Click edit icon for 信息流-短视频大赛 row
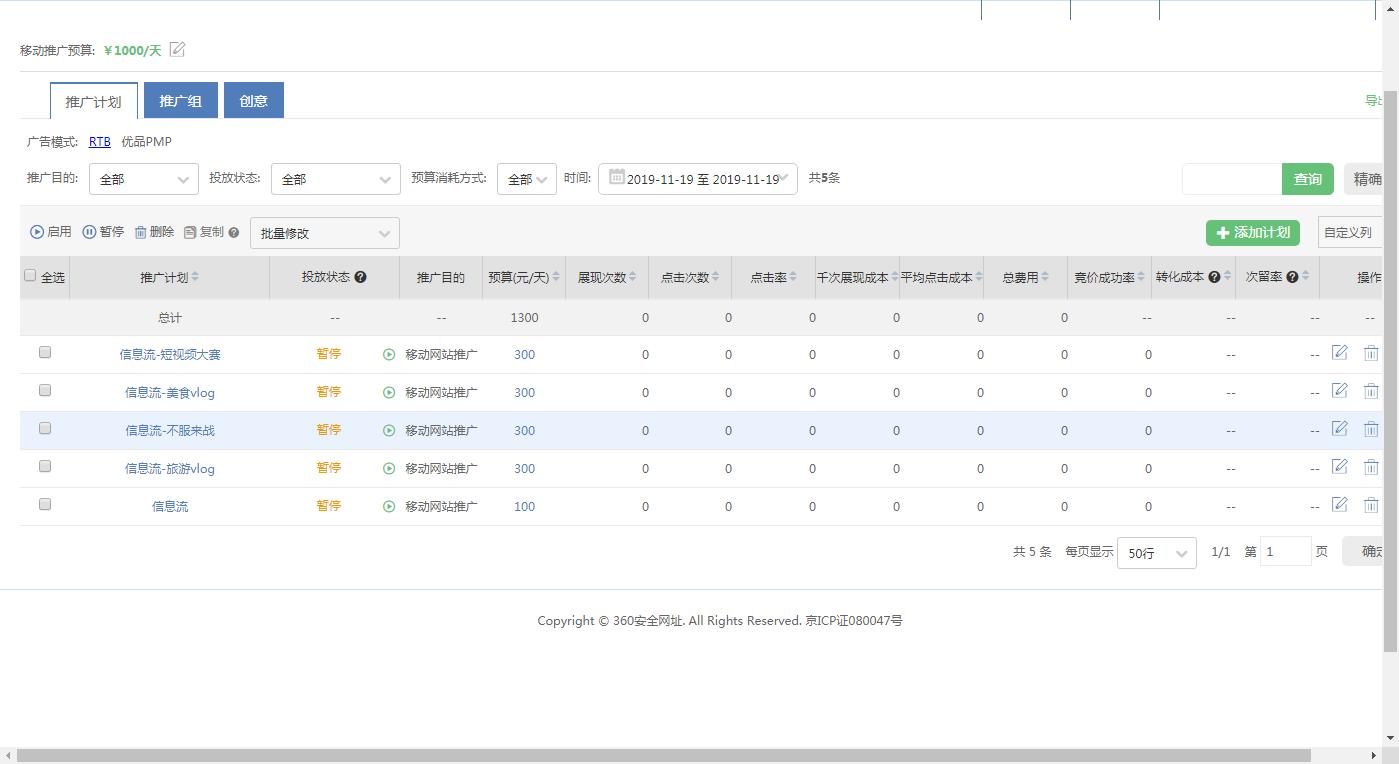The image size is (1399, 764). point(1339,353)
